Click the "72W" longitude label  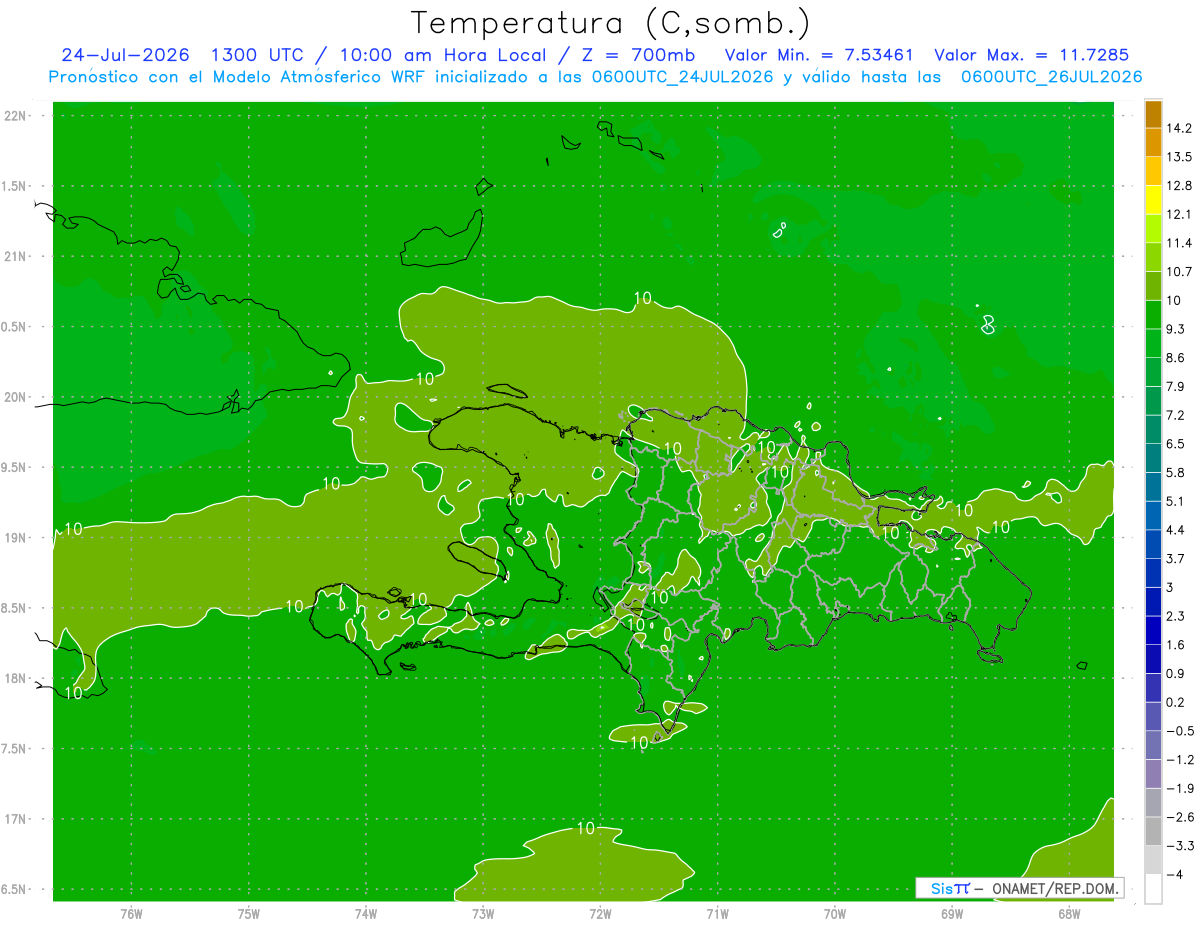coord(600,914)
